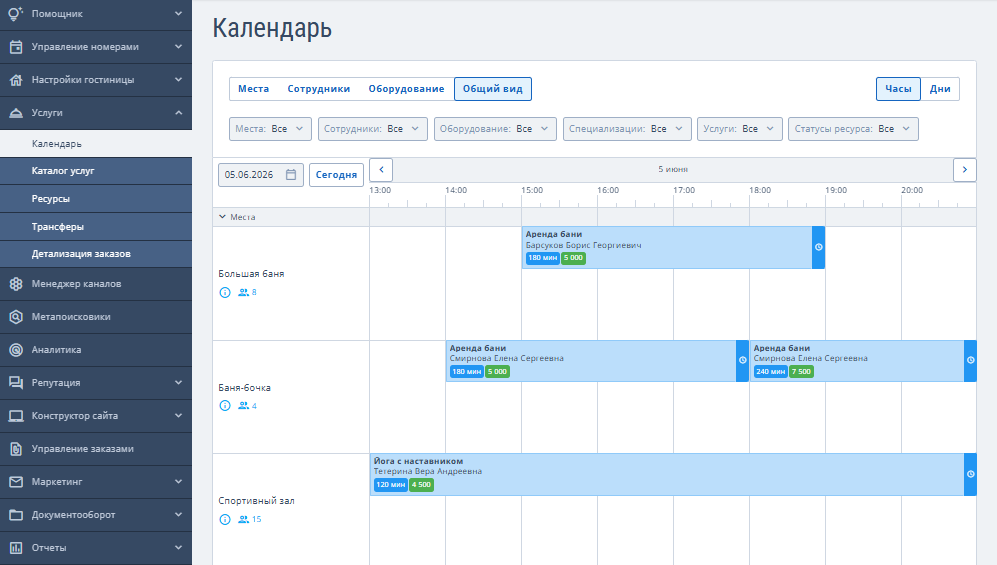Screen dimensions: 997x565
Task: Open the Места filter dropdown
Action: 270,129
